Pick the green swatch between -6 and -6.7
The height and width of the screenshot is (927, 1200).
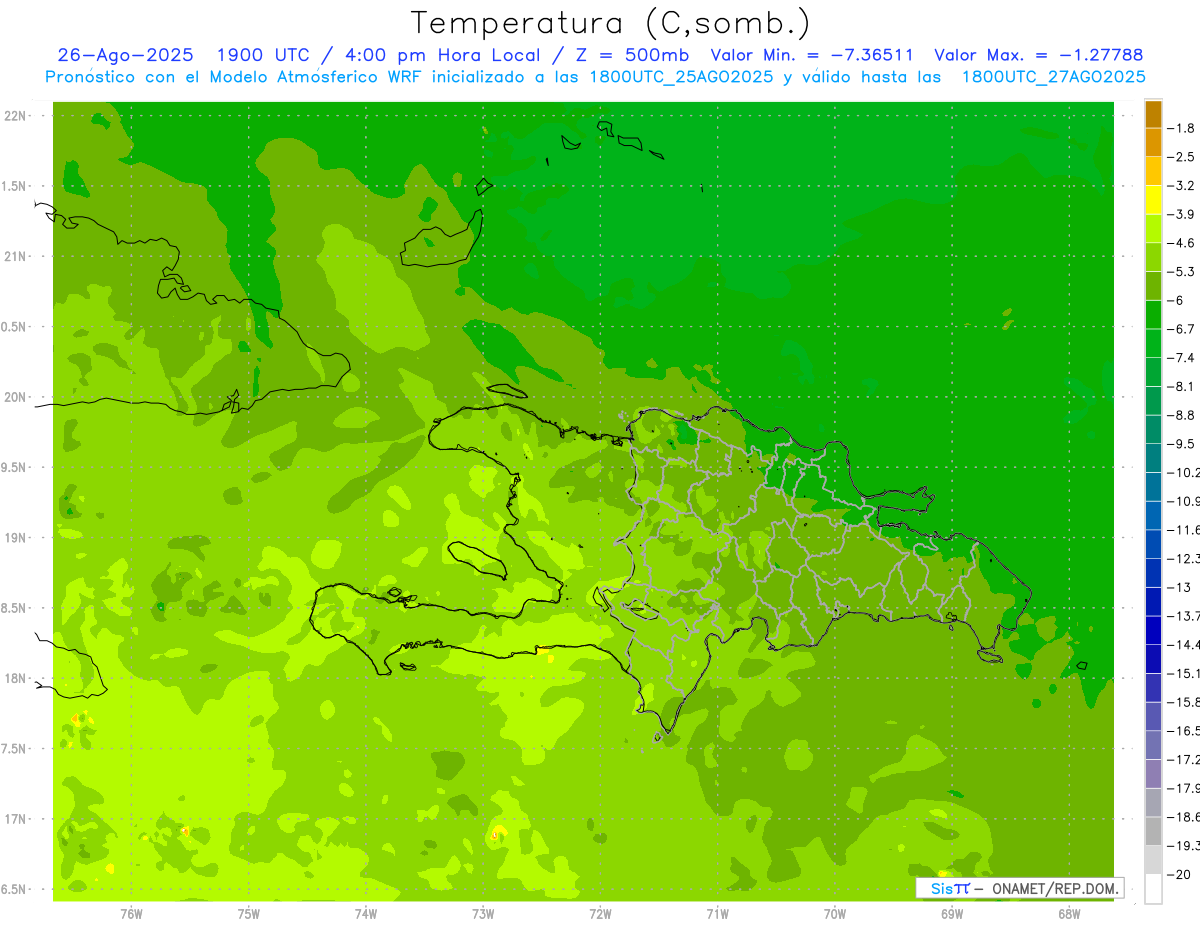[x=1154, y=315]
